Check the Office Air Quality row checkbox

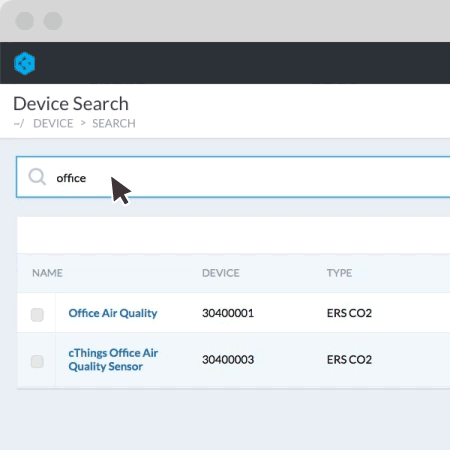pos(37,315)
